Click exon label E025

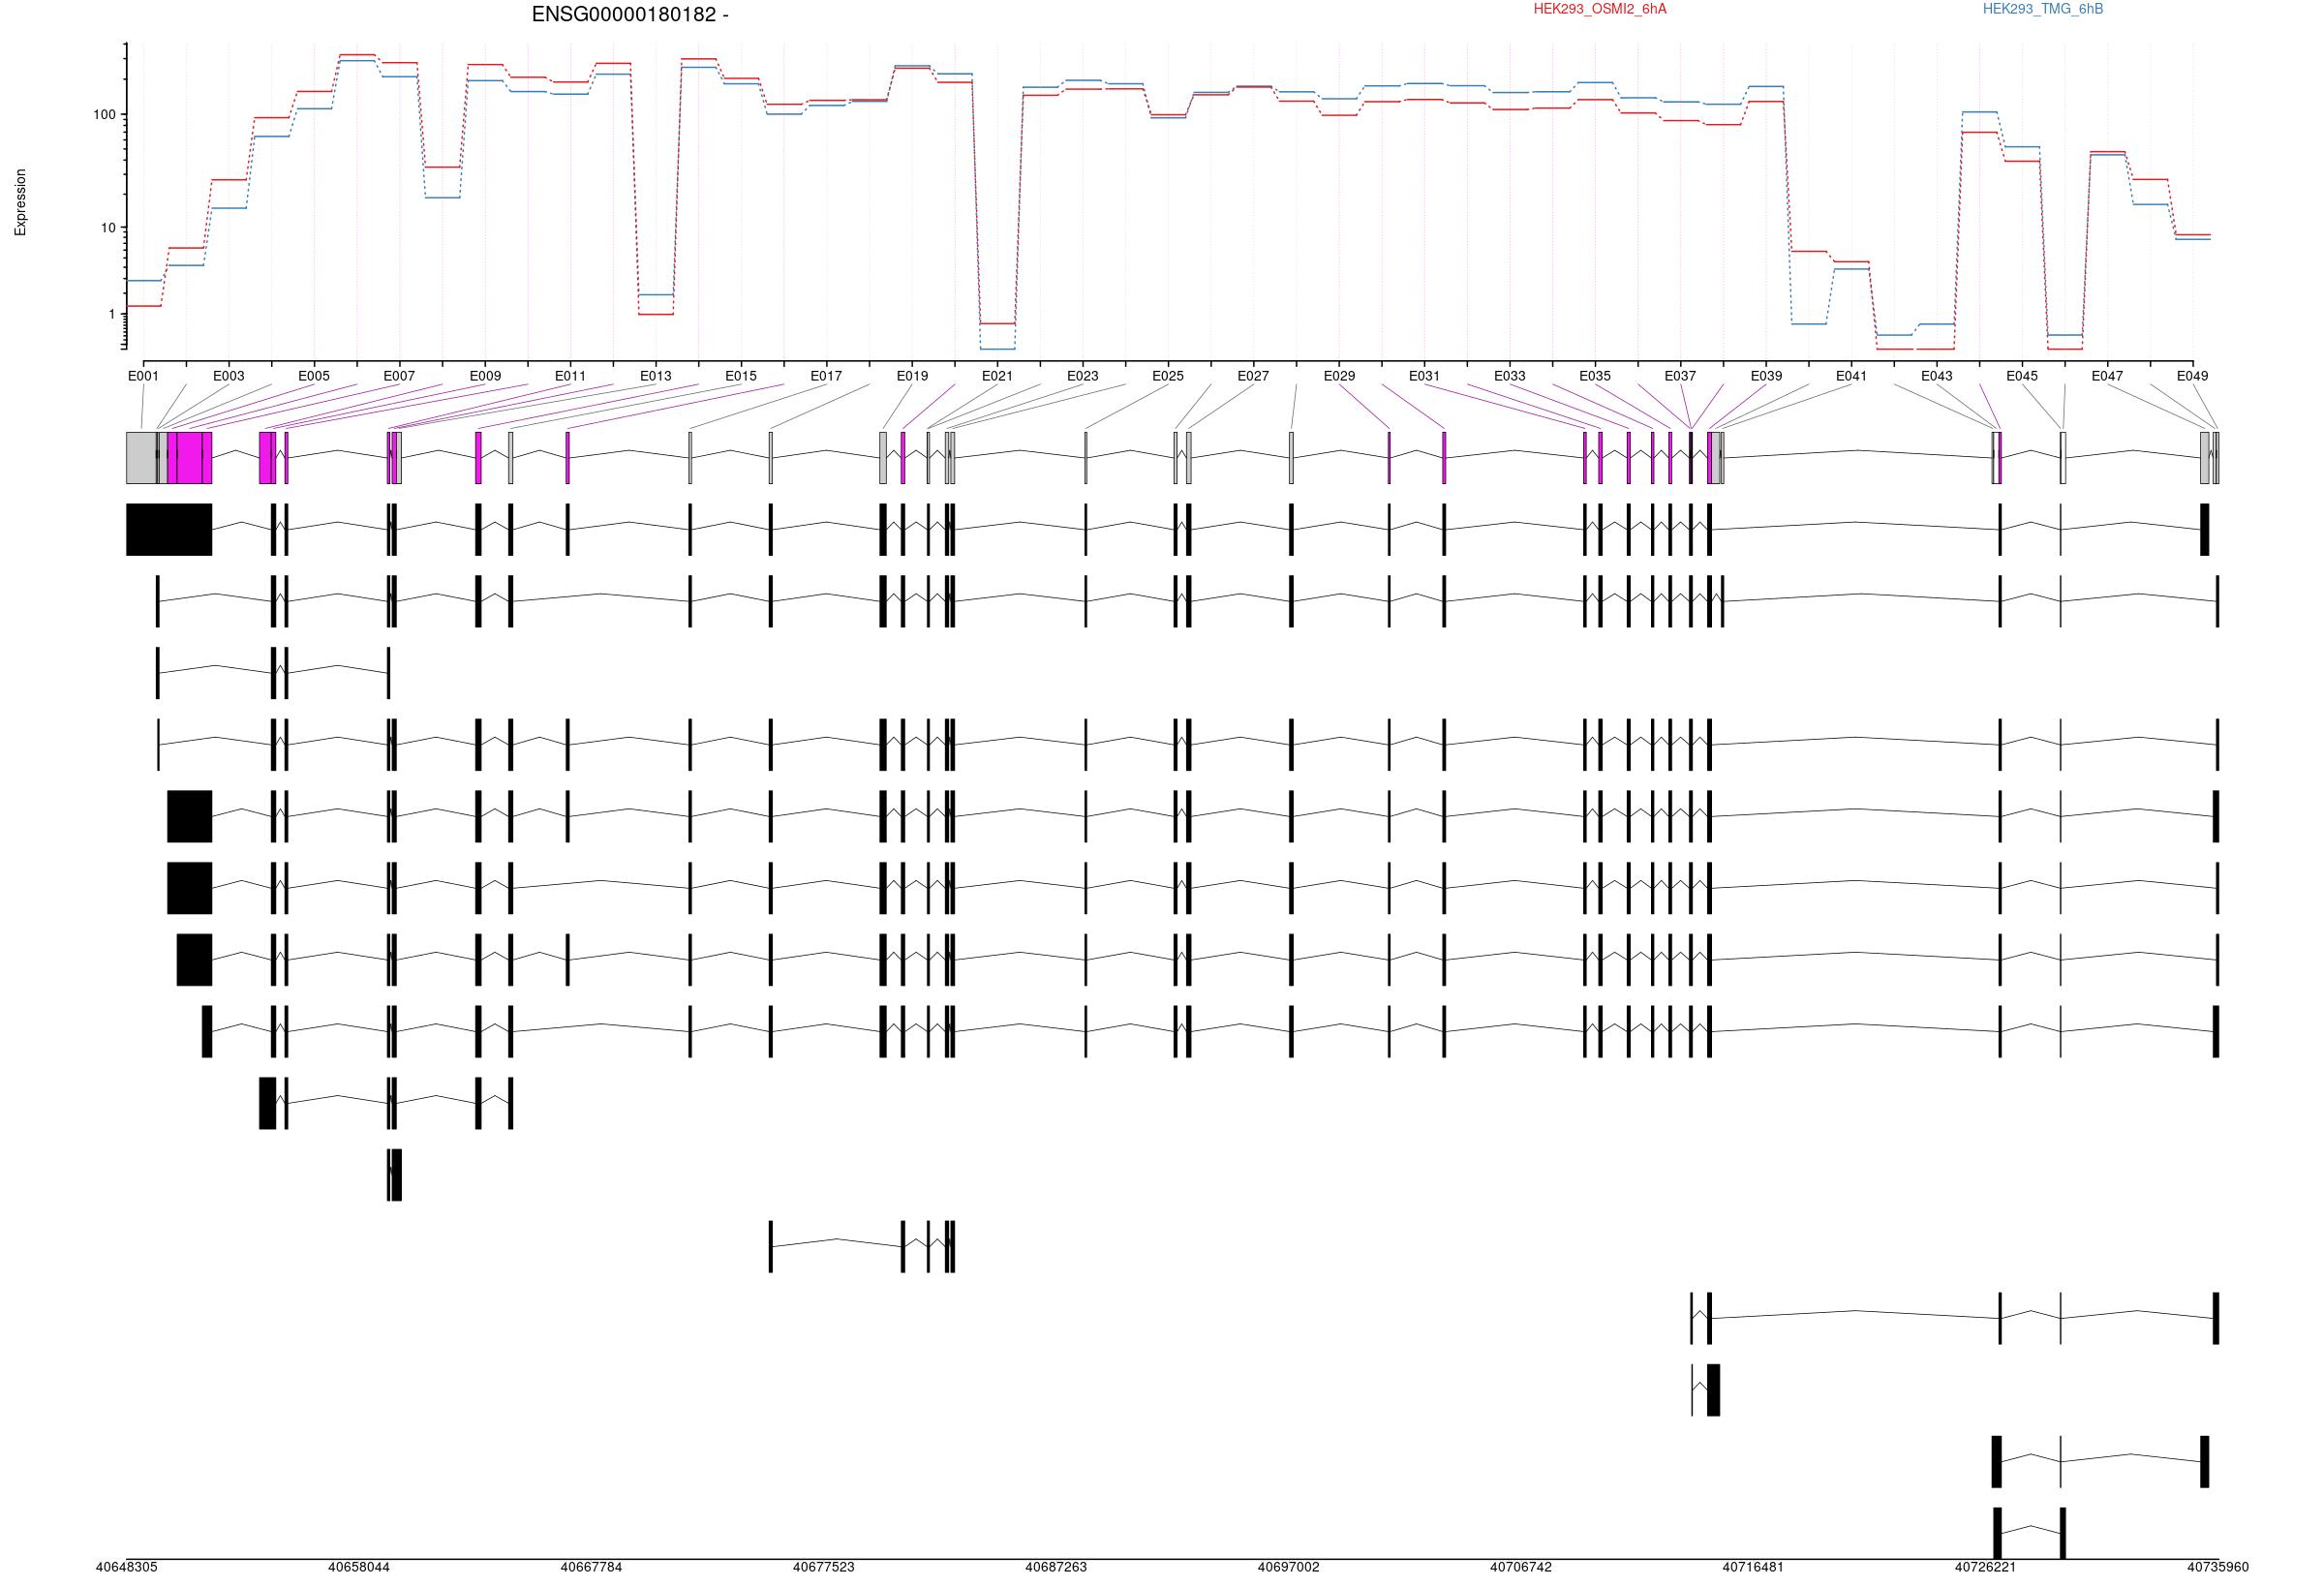click(x=1168, y=376)
